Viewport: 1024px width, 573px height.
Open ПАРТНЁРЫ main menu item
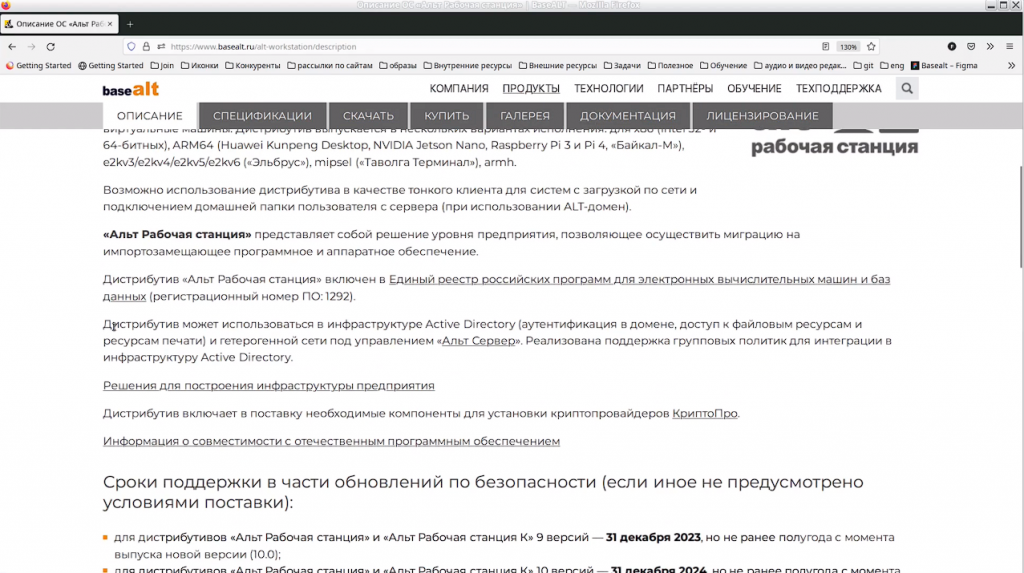coord(685,89)
